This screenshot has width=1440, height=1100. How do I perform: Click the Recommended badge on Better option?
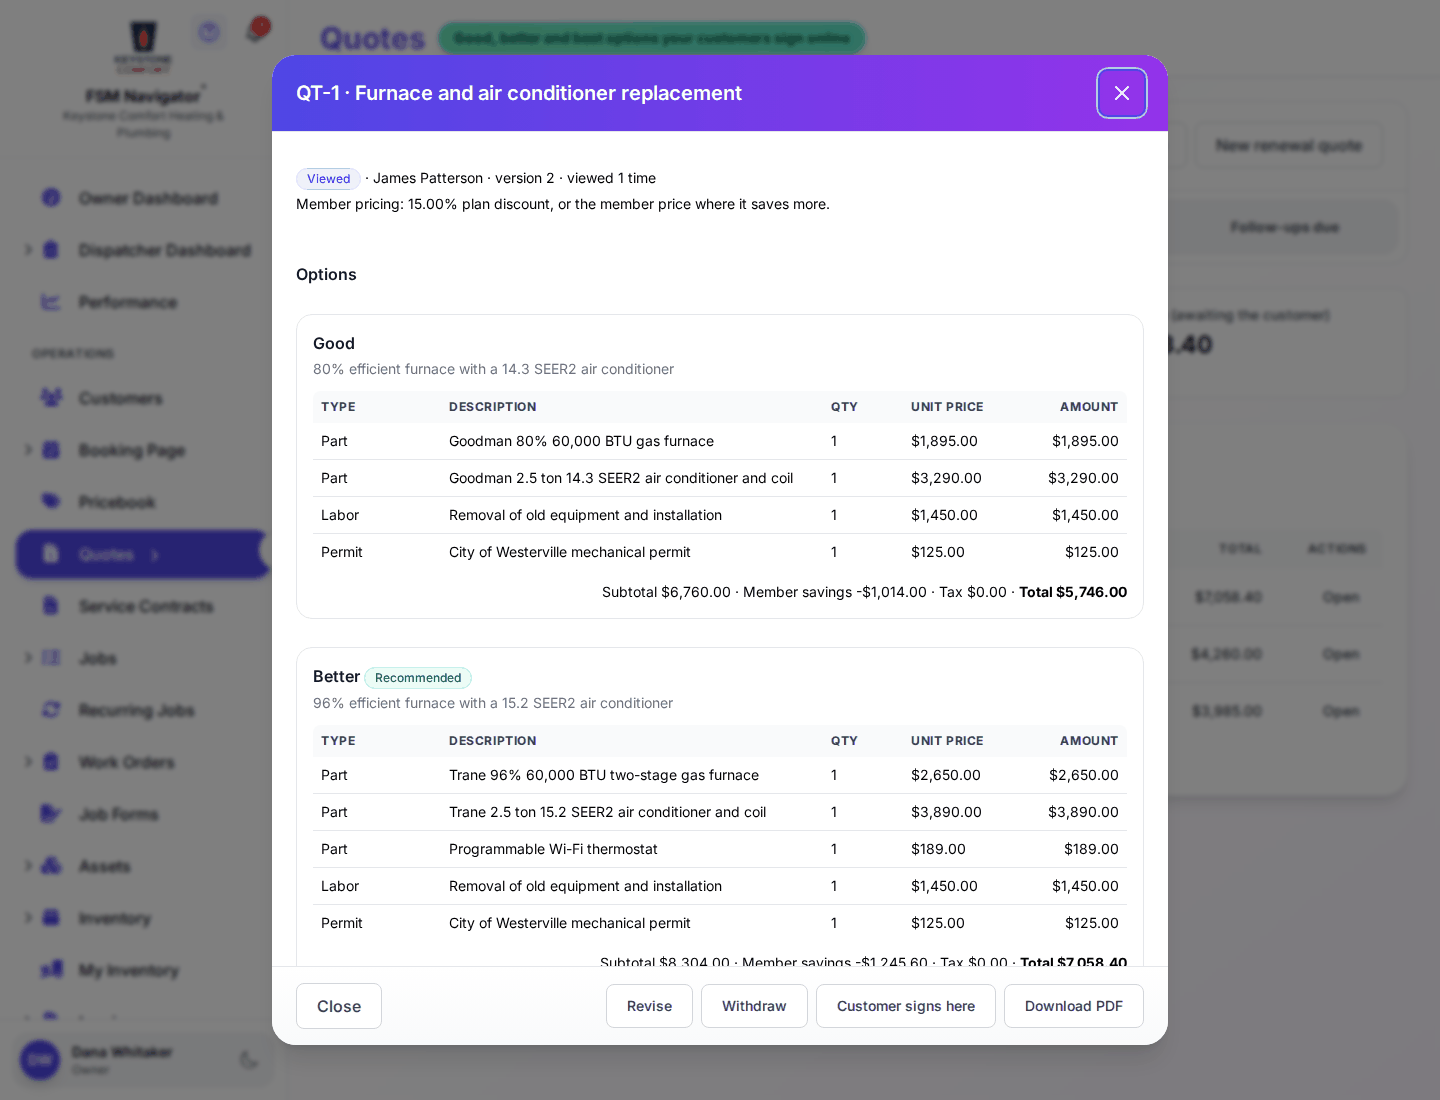418,678
